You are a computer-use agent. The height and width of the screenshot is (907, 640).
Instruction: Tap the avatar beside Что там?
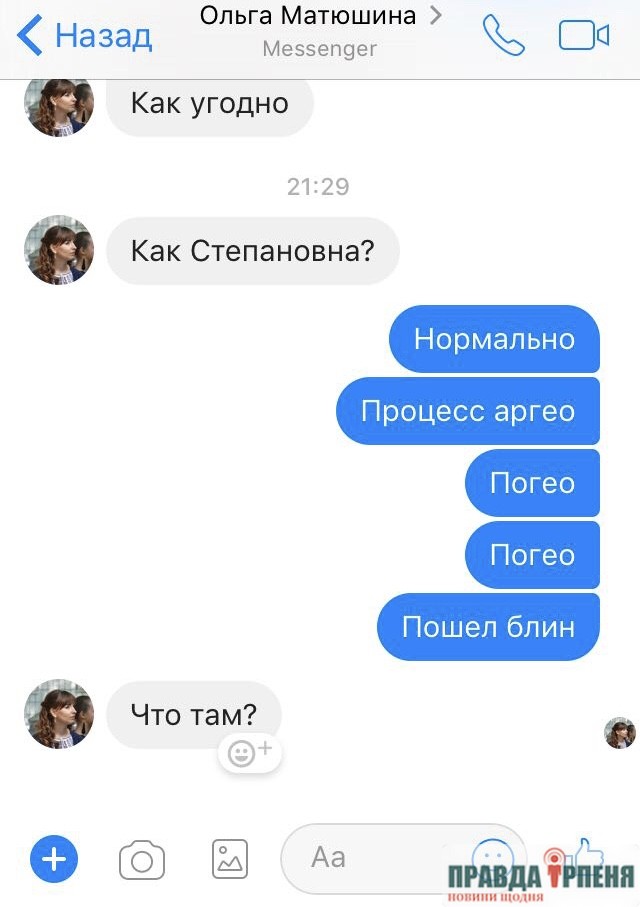coord(58,714)
